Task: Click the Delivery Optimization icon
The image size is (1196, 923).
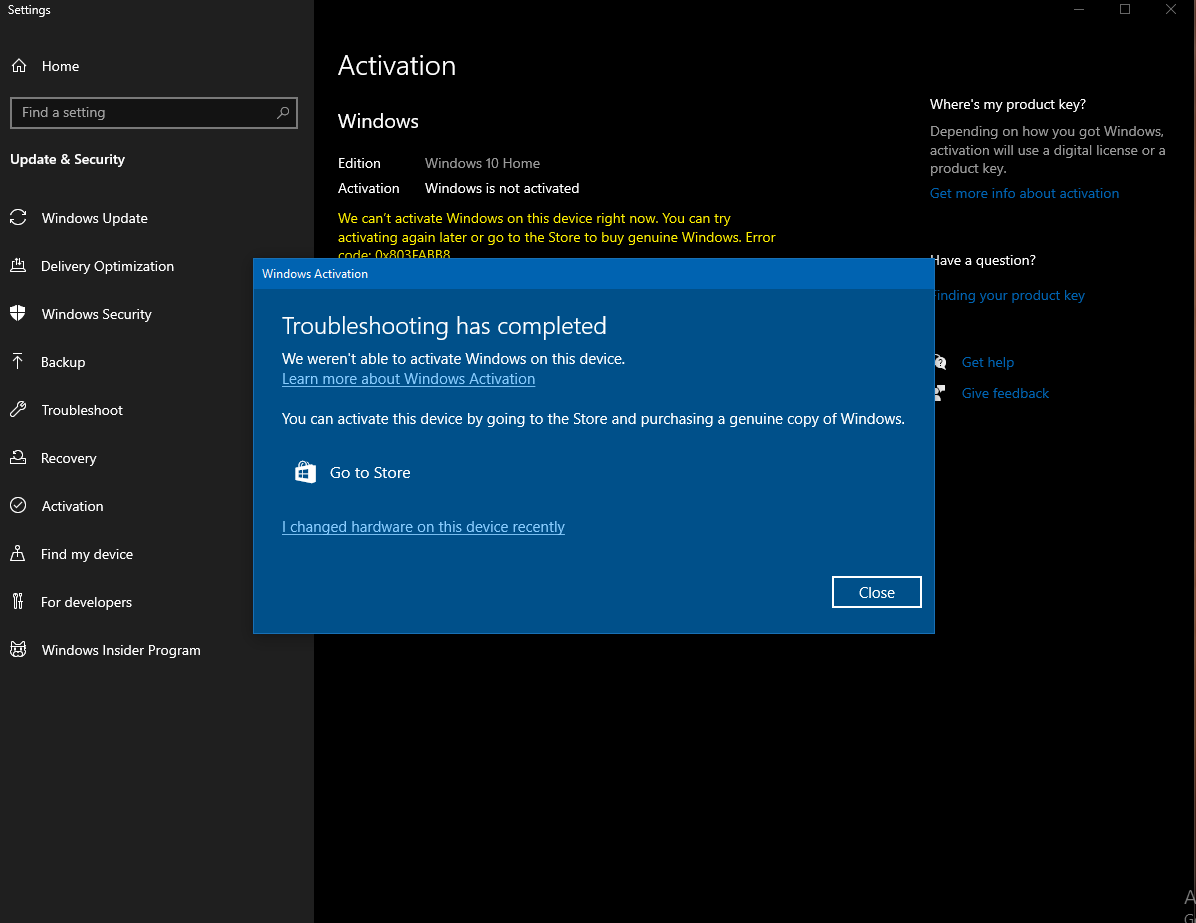Action: [x=18, y=265]
